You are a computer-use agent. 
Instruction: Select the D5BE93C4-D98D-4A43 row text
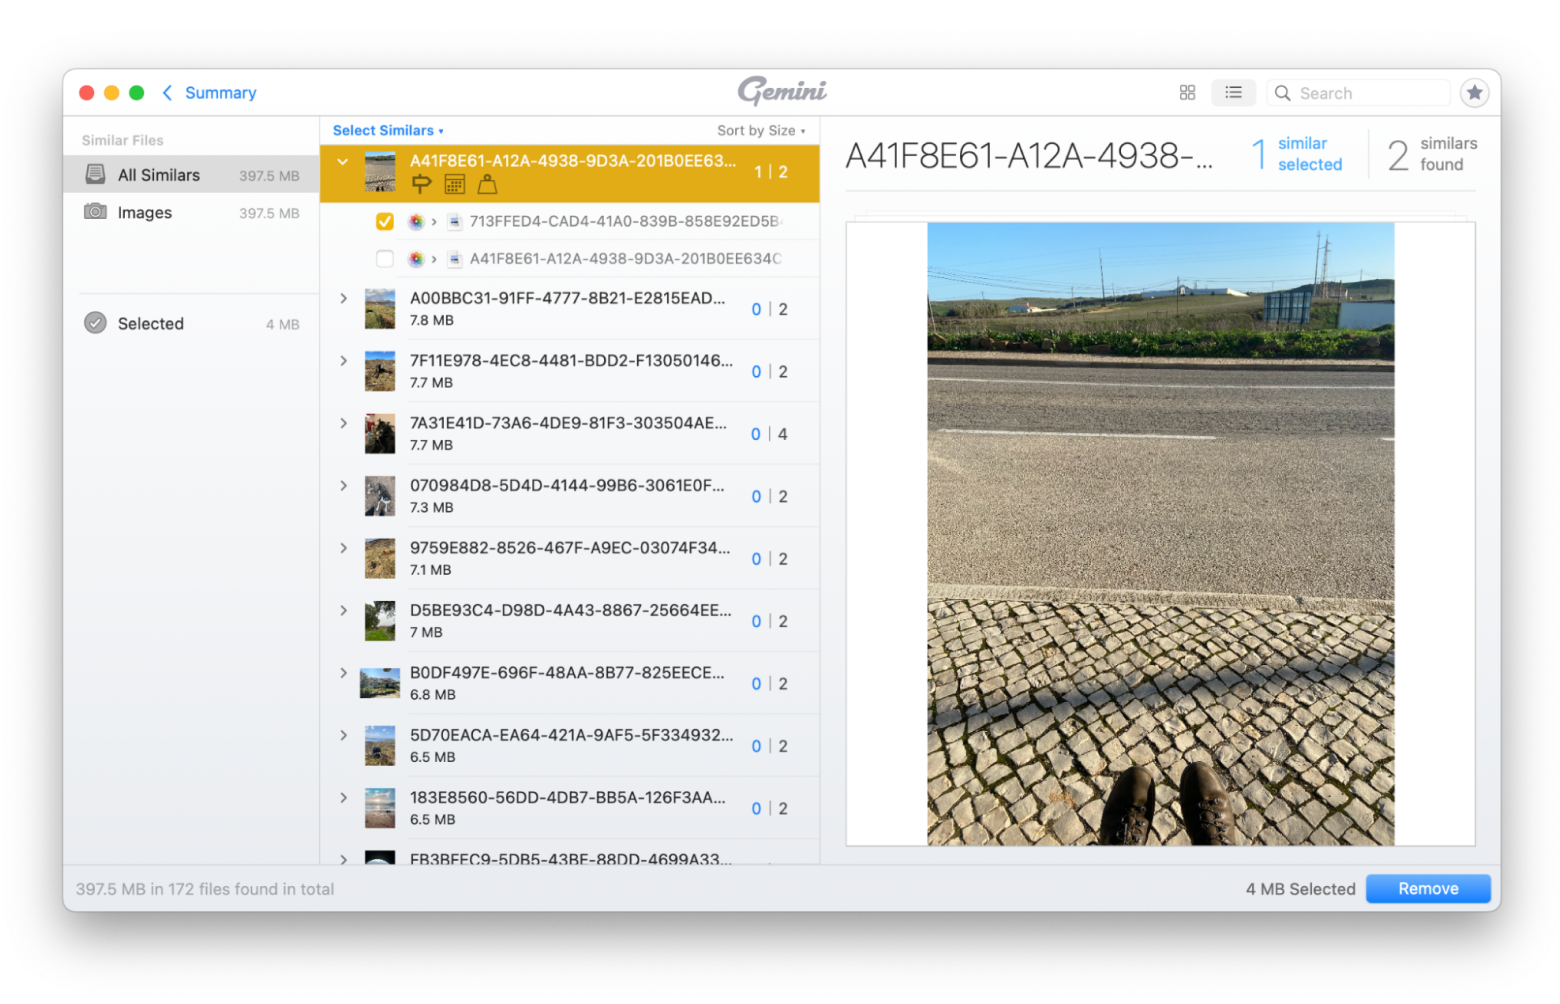pyautogui.click(x=570, y=610)
